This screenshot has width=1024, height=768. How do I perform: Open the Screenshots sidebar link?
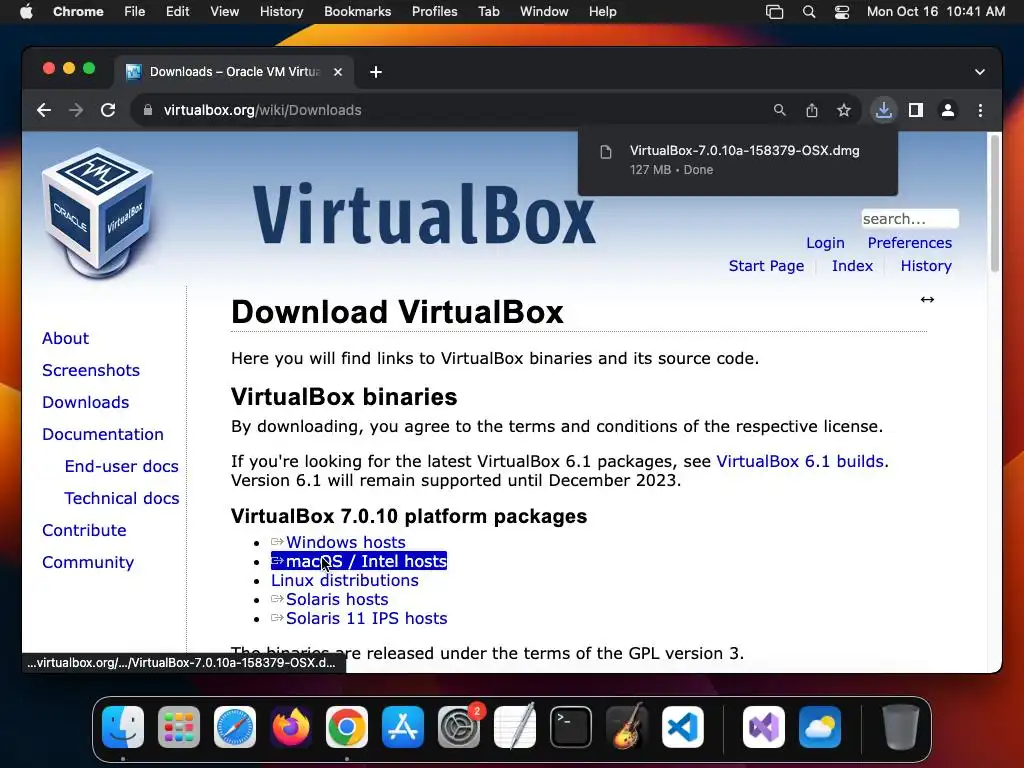91,370
